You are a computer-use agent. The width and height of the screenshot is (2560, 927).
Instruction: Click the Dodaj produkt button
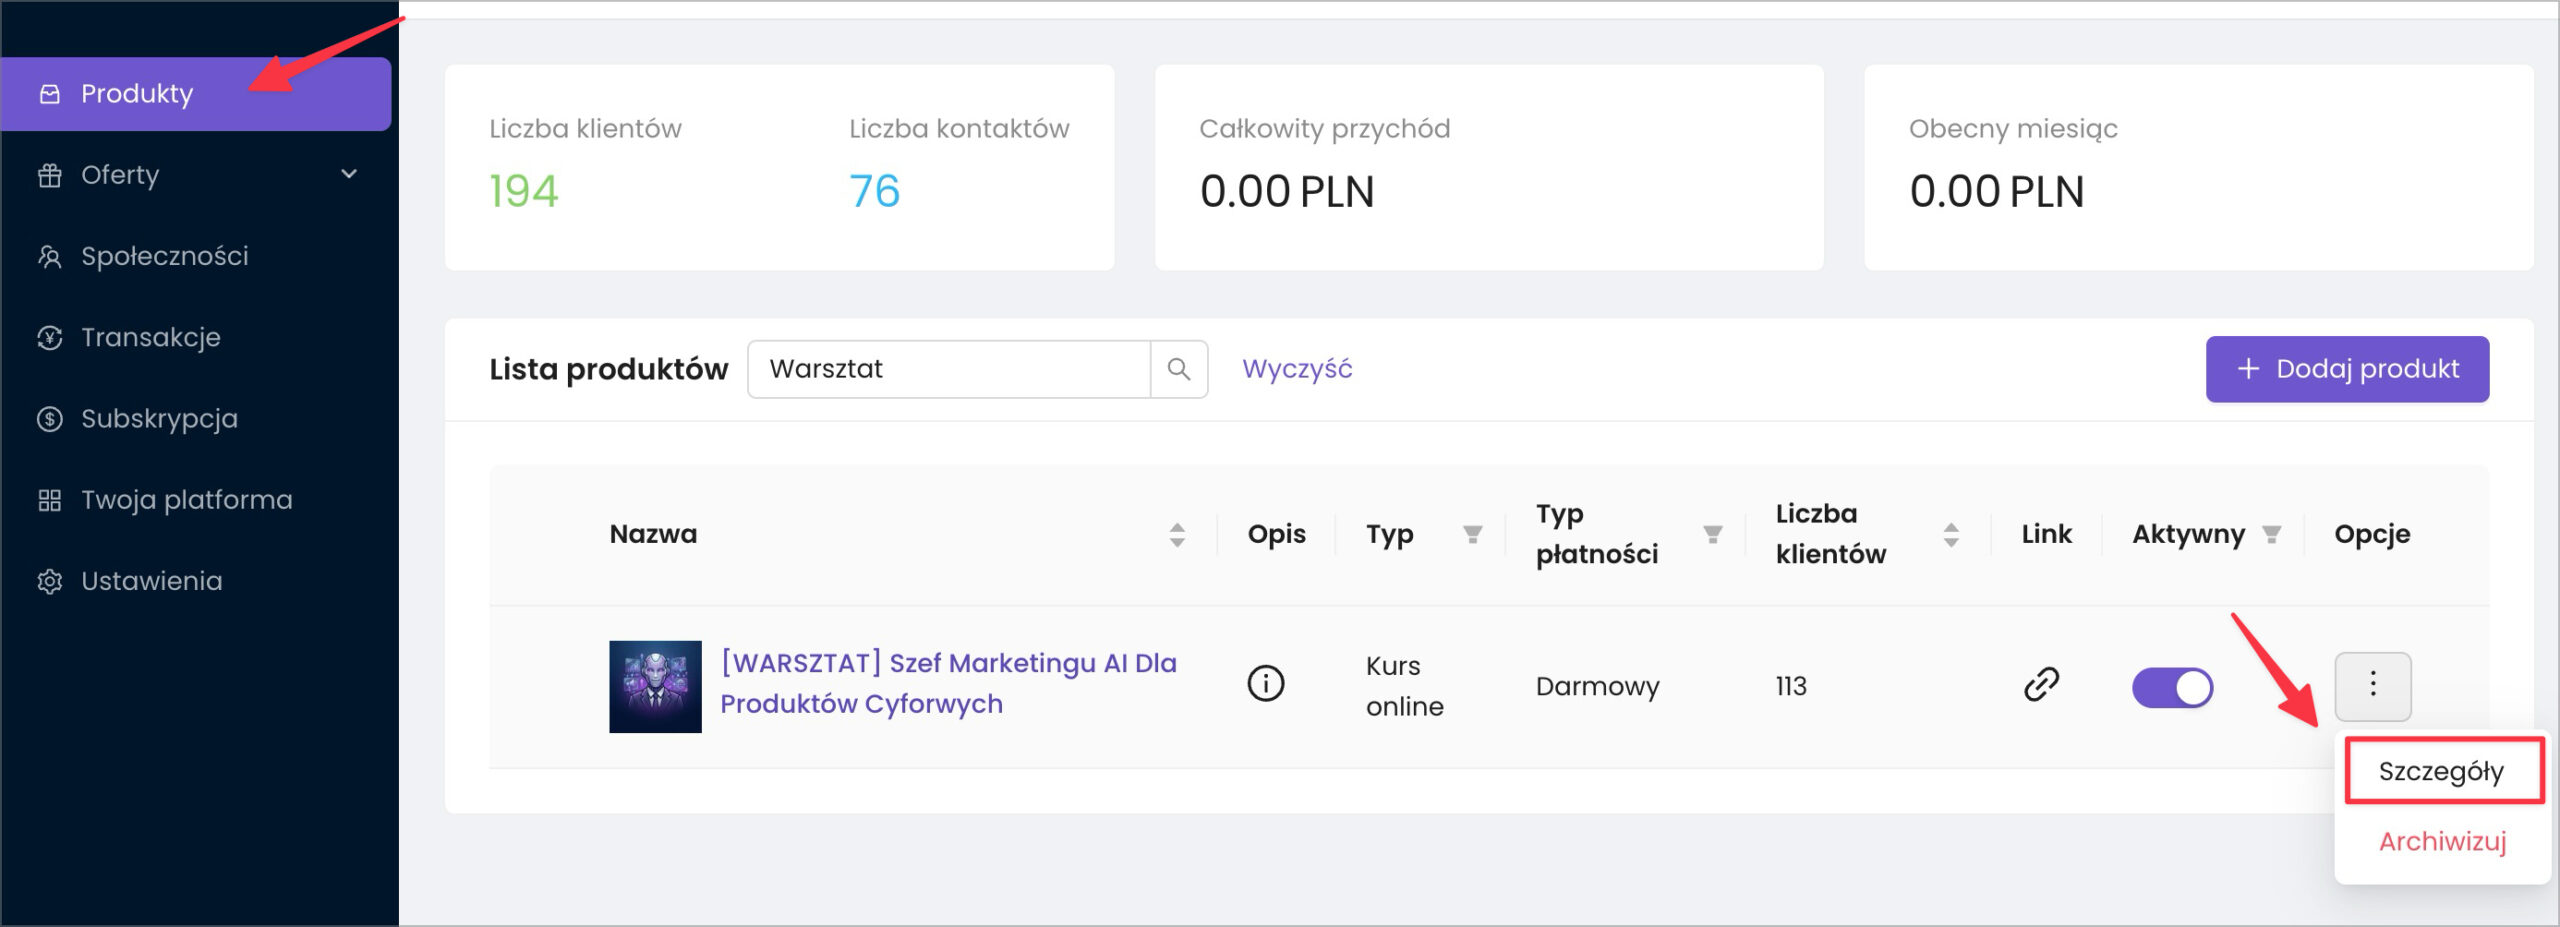point(2347,369)
